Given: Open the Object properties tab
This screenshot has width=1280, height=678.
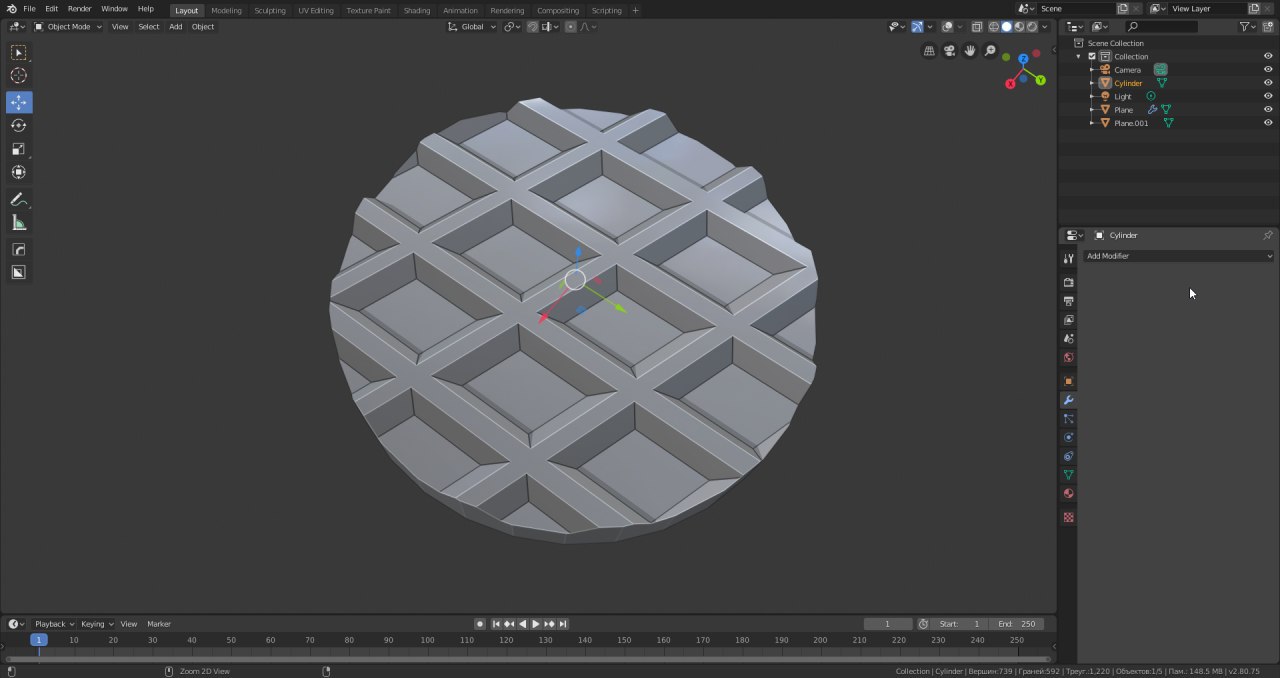Looking at the screenshot, I should click(x=1068, y=381).
